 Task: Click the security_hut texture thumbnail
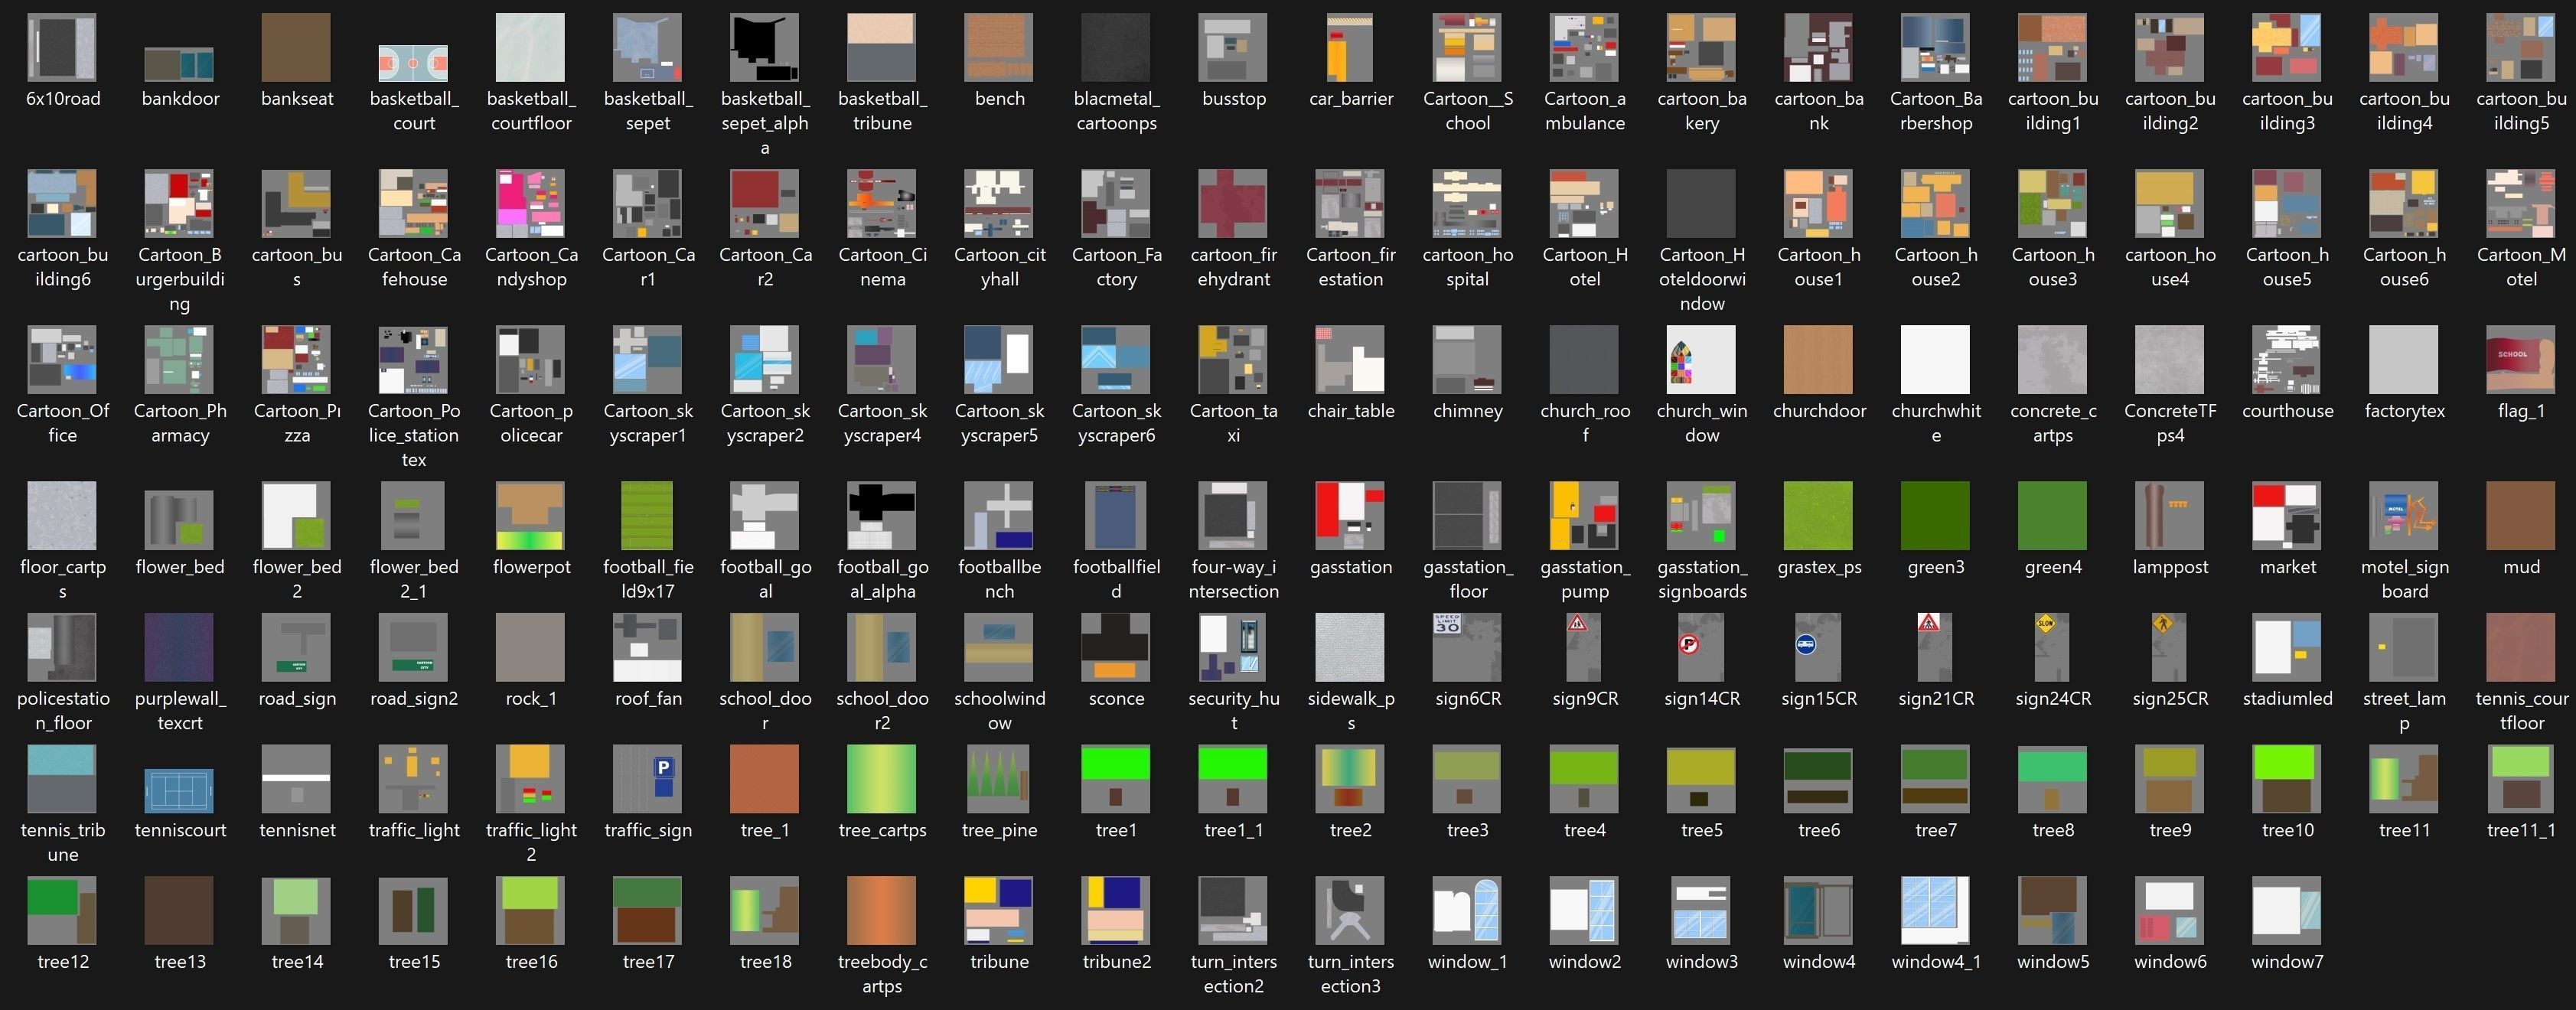1233,647
